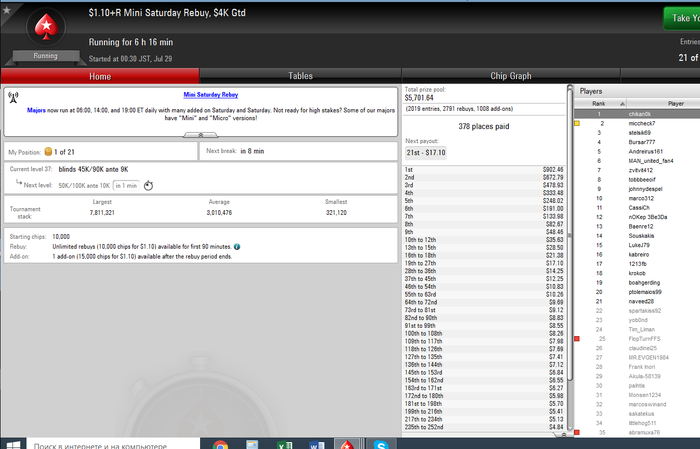The image size is (700, 449).
Task: Click red marker beside FlopTurnFFS
Action: [x=577, y=339]
